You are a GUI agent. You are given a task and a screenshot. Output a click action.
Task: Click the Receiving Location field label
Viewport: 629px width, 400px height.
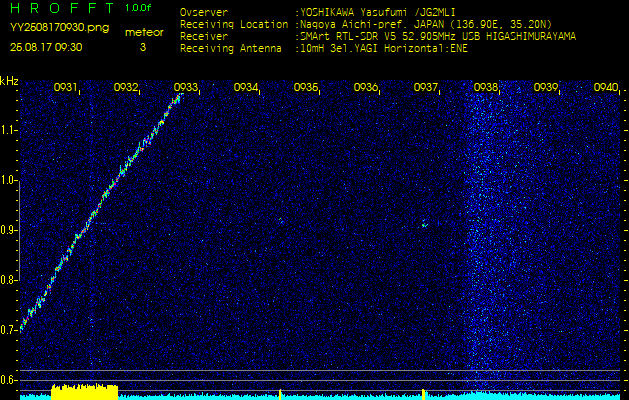[x=234, y=24]
